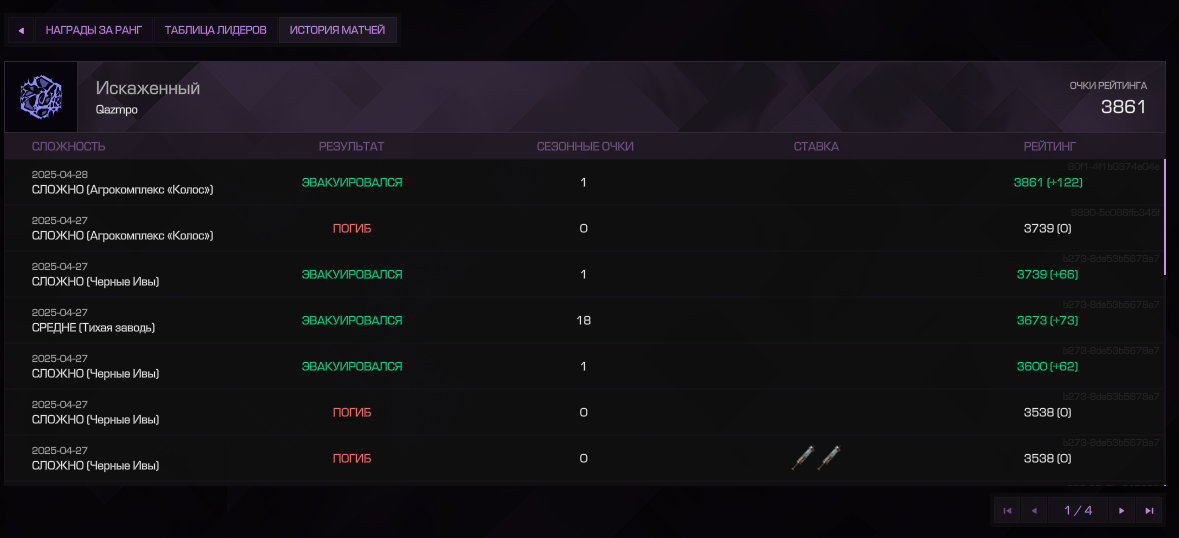Image resolution: width=1179 pixels, height=538 pixels.
Task: Jump to first page of match history
Action: [x=1007, y=511]
